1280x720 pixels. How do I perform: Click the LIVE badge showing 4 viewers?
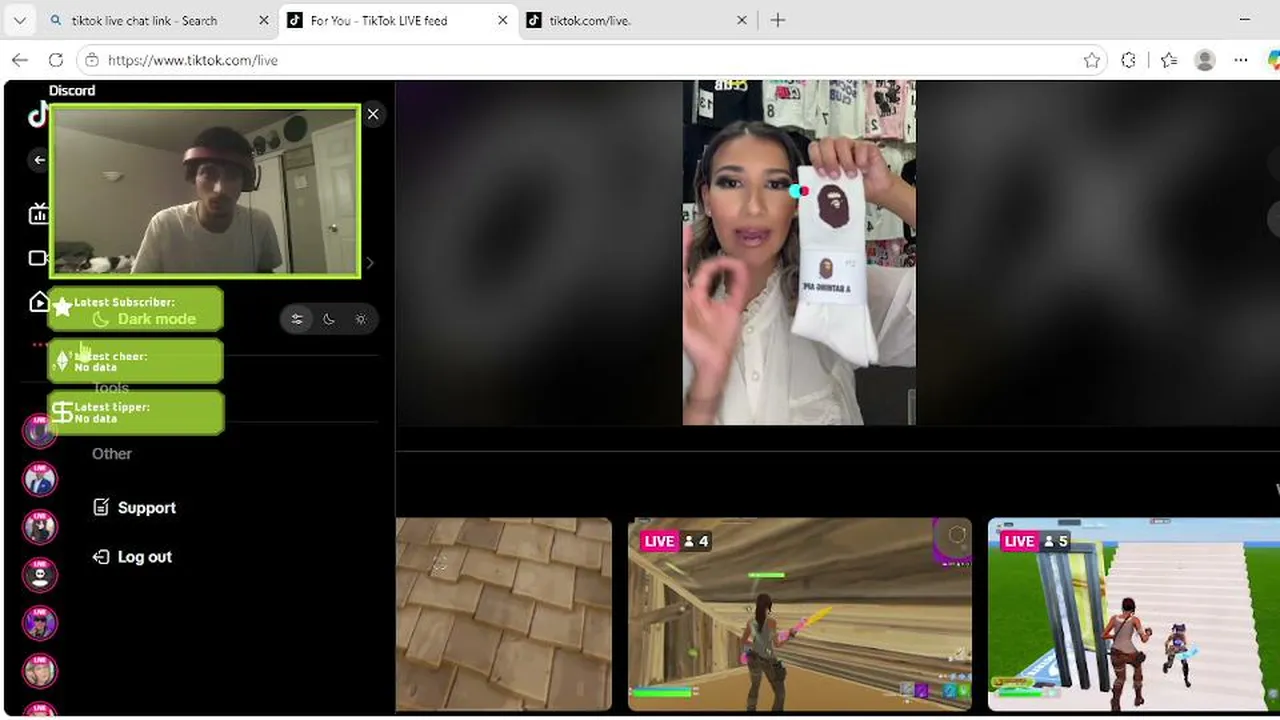[676, 541]
